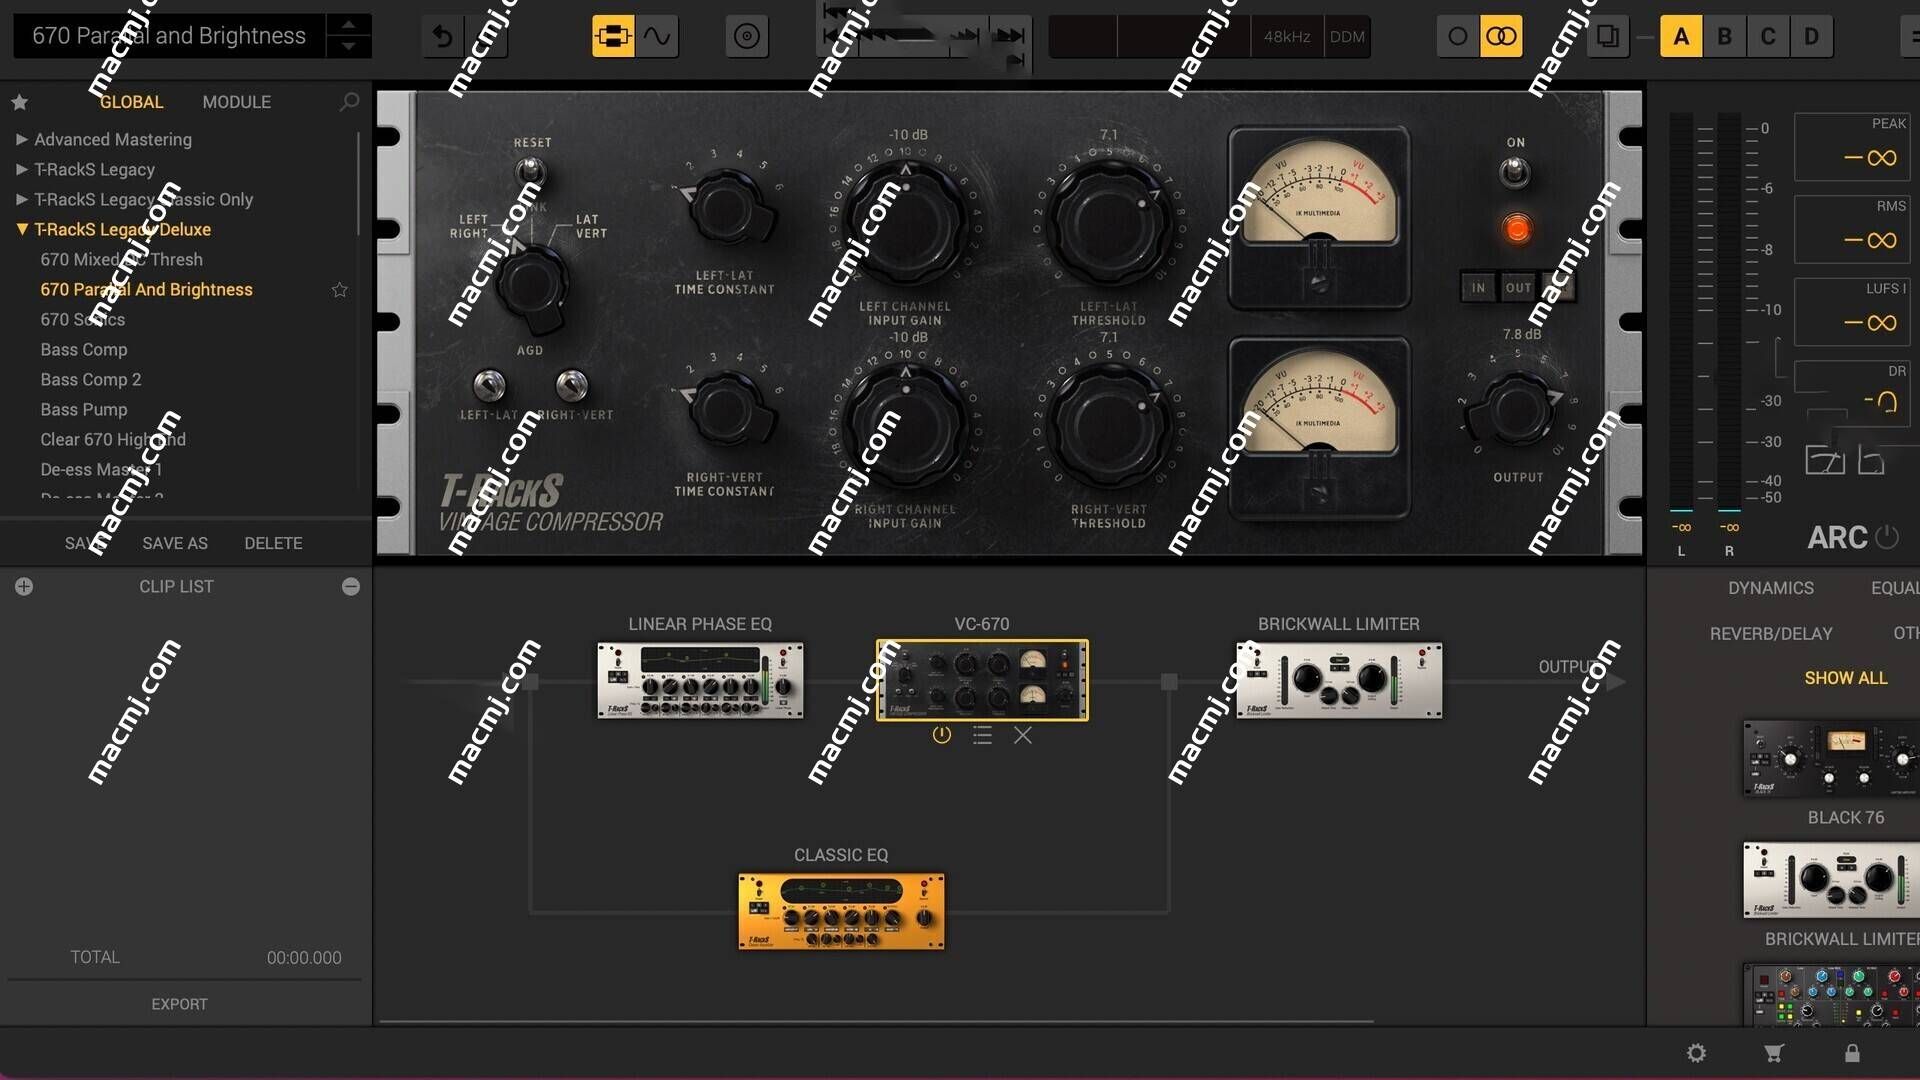Image resolution: width=1920 pixels, height=1080 pixels.
Task: Click the EXPORT button at bottom left
Action: coord(179,1004)
